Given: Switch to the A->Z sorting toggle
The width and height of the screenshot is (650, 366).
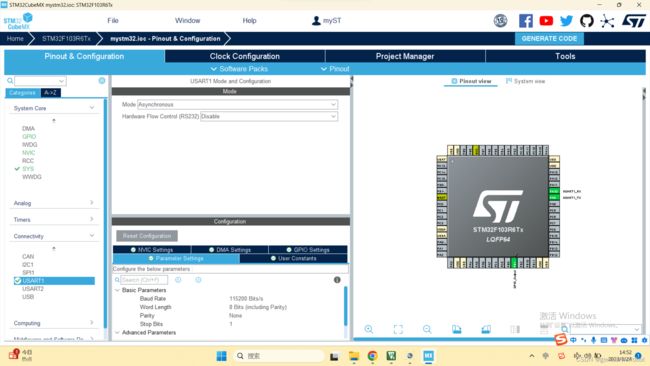Looking at the screenshot, I should 51,92.
